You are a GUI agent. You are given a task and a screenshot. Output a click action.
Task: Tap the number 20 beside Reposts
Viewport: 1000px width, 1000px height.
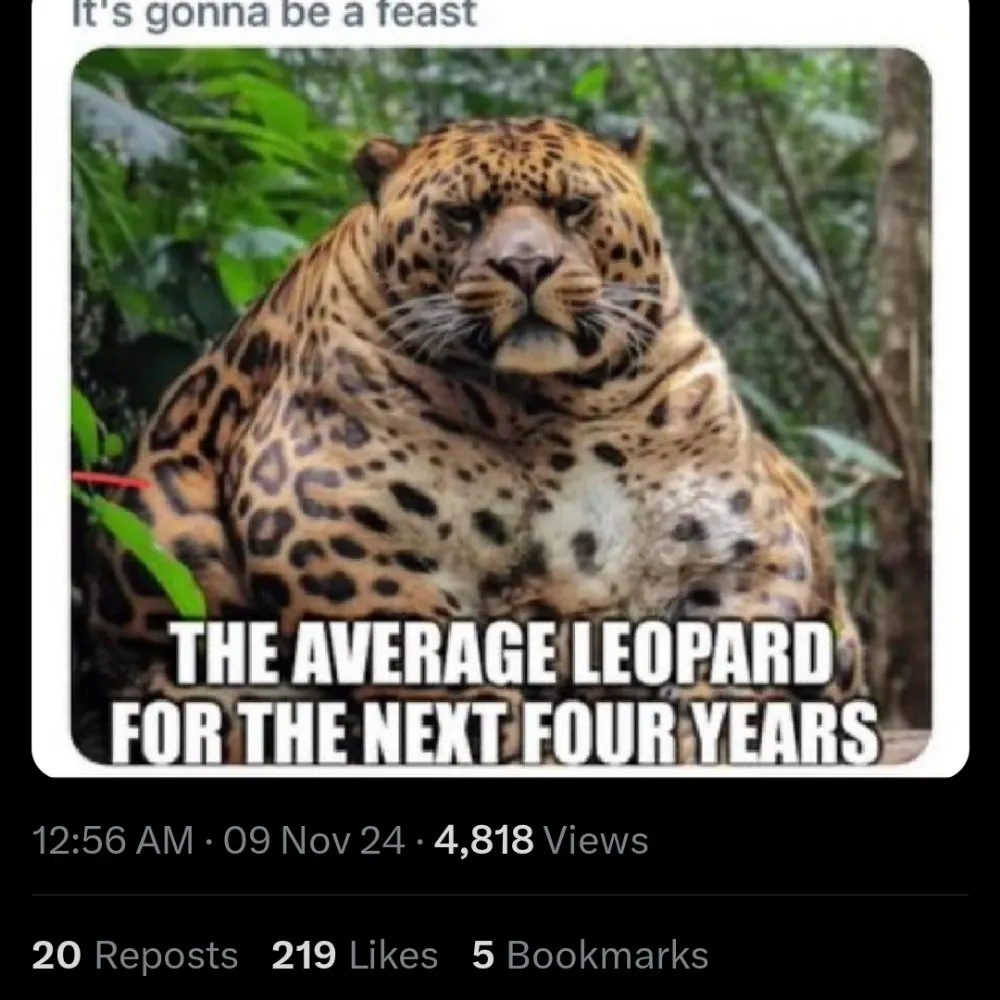55,955
